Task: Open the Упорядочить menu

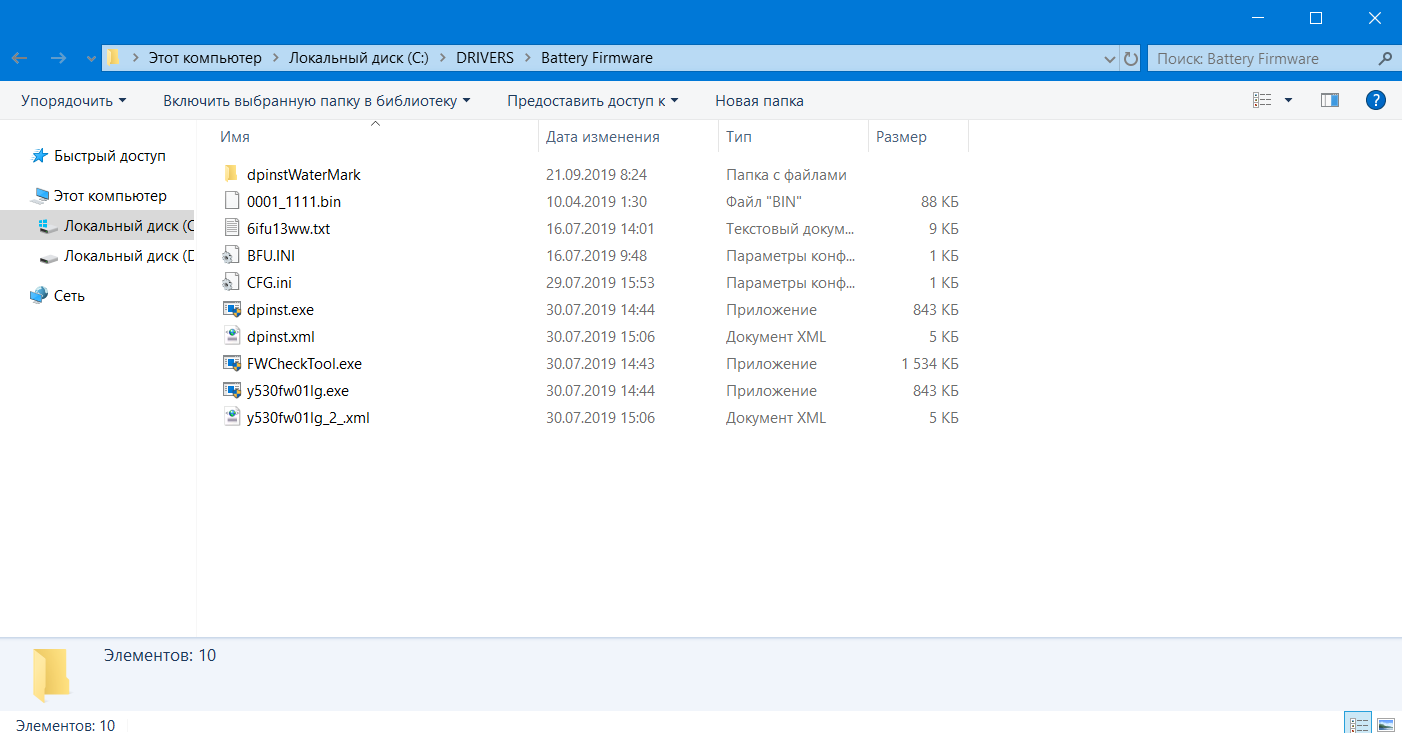Action: tap(73, 101)
